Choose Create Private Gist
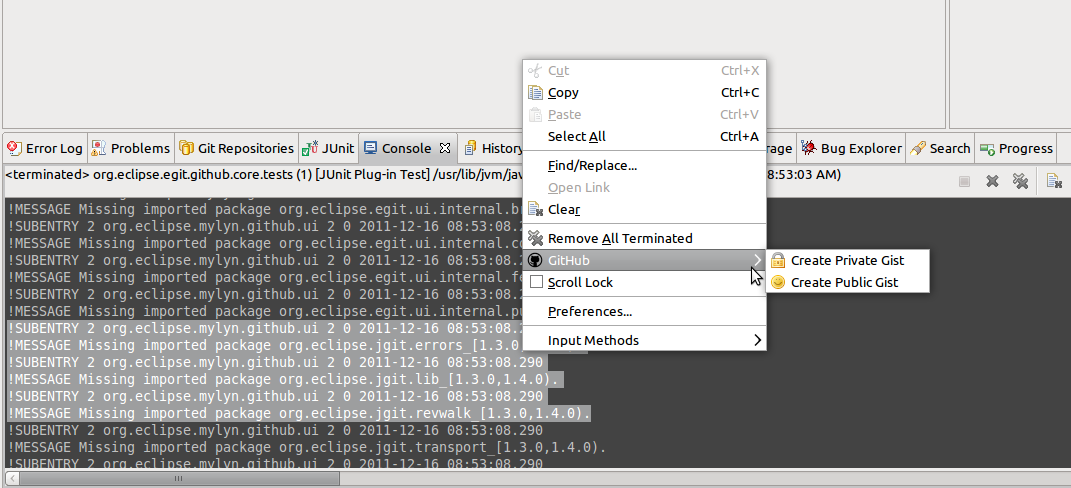The image size is (1071, 488). coord(848,260)
